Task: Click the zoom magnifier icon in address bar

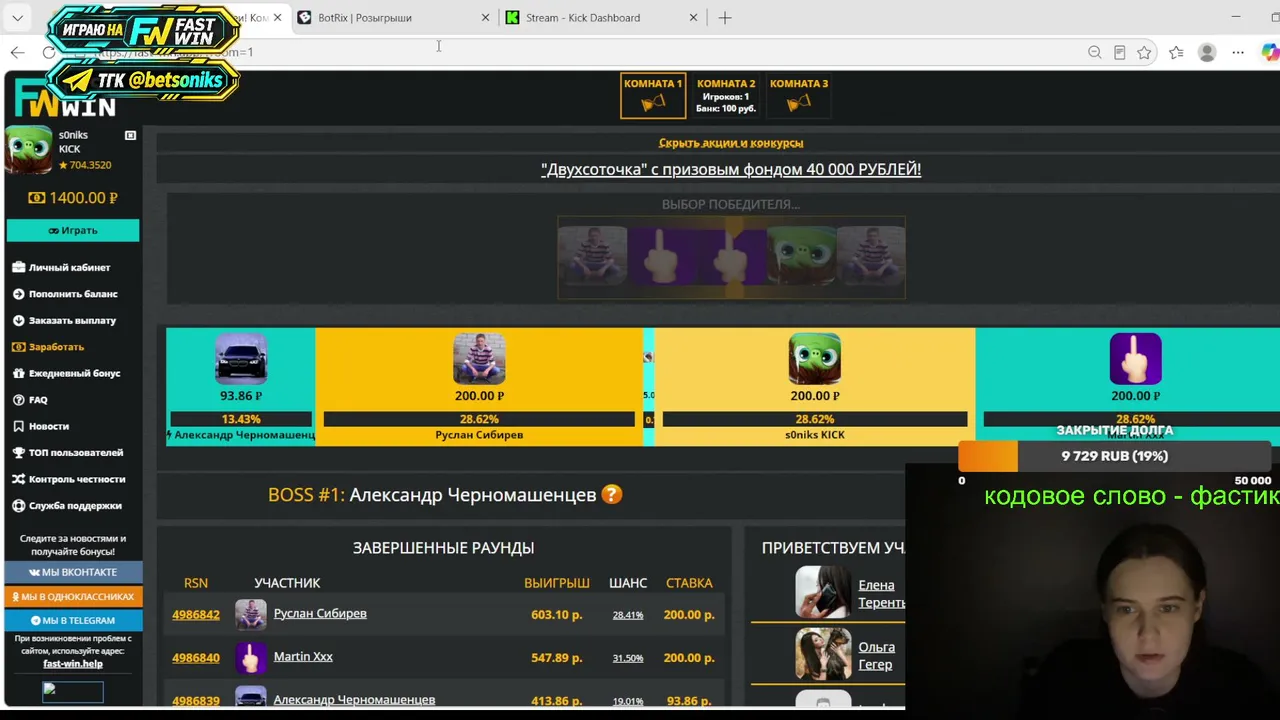Action: click(1094, 52)
